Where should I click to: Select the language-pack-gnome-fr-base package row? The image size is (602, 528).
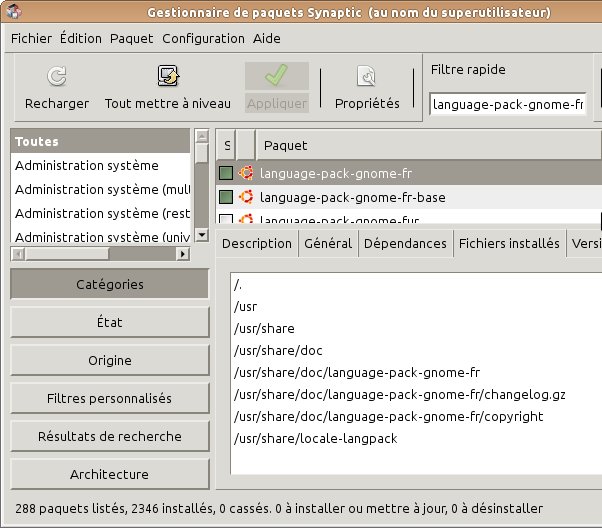coord(409,197)
